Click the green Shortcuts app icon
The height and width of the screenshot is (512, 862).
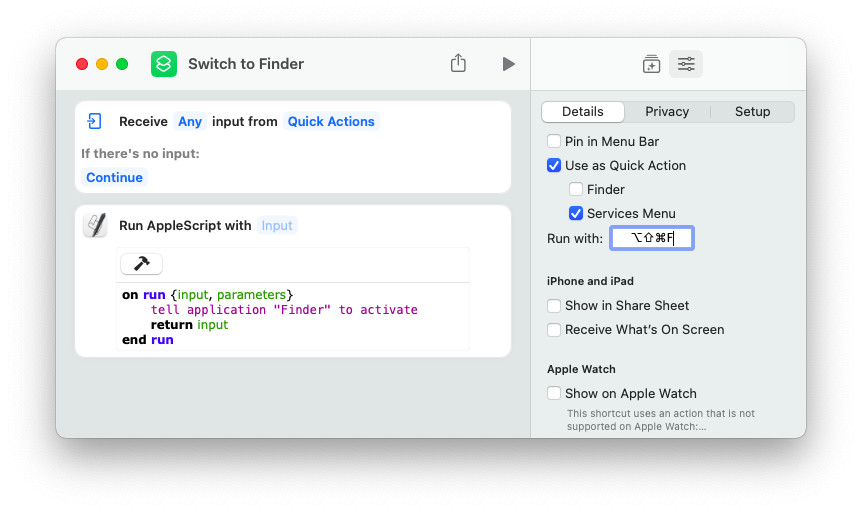coord(164,64)
